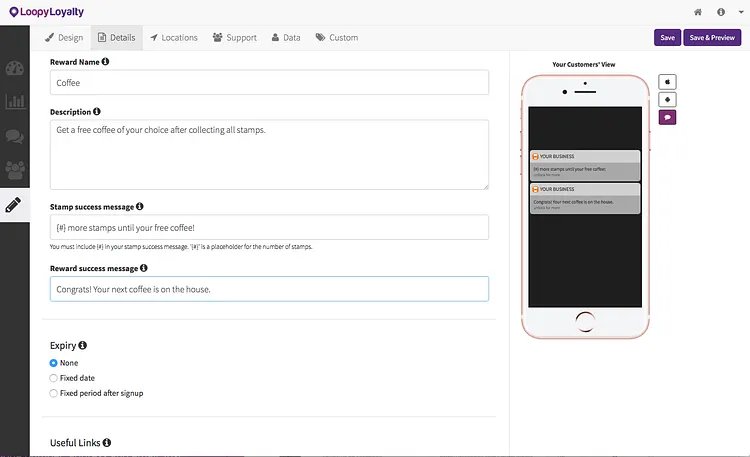Viewport: 750px width, 457px height.
Task: Click the placeholder hint text under stamp message
Action: 181,247
